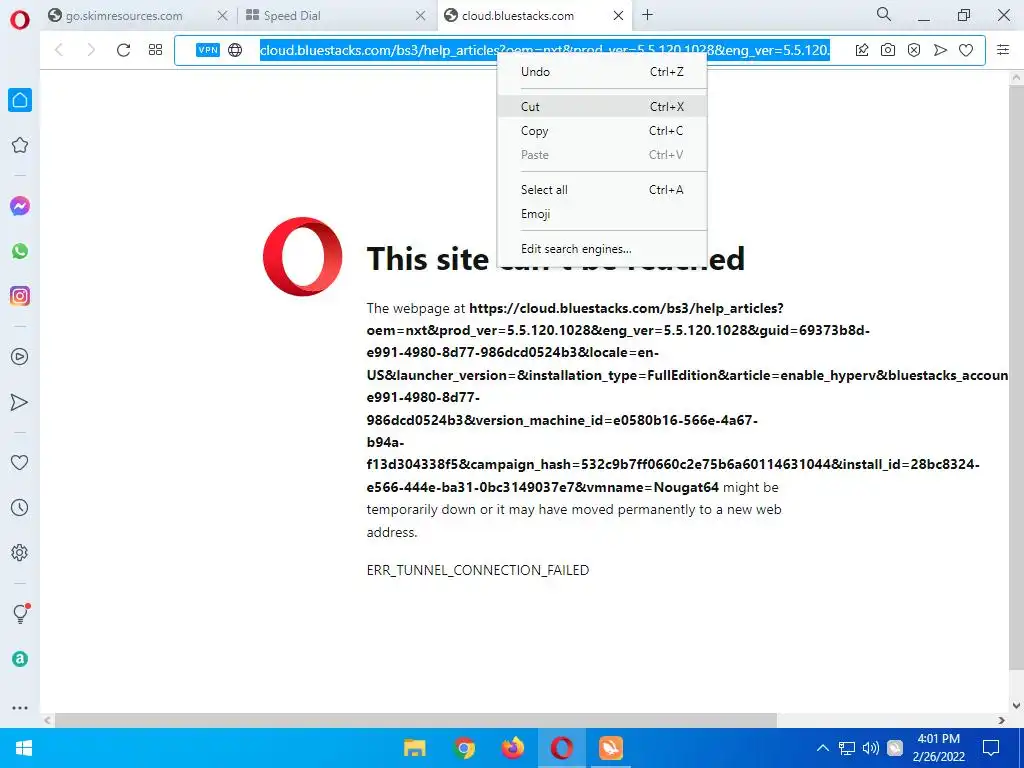Image resolution: width=1024 pixels, height=768 pixels.
Task: Open Bookmarks star in sidebar
Action: click(20, 145)
